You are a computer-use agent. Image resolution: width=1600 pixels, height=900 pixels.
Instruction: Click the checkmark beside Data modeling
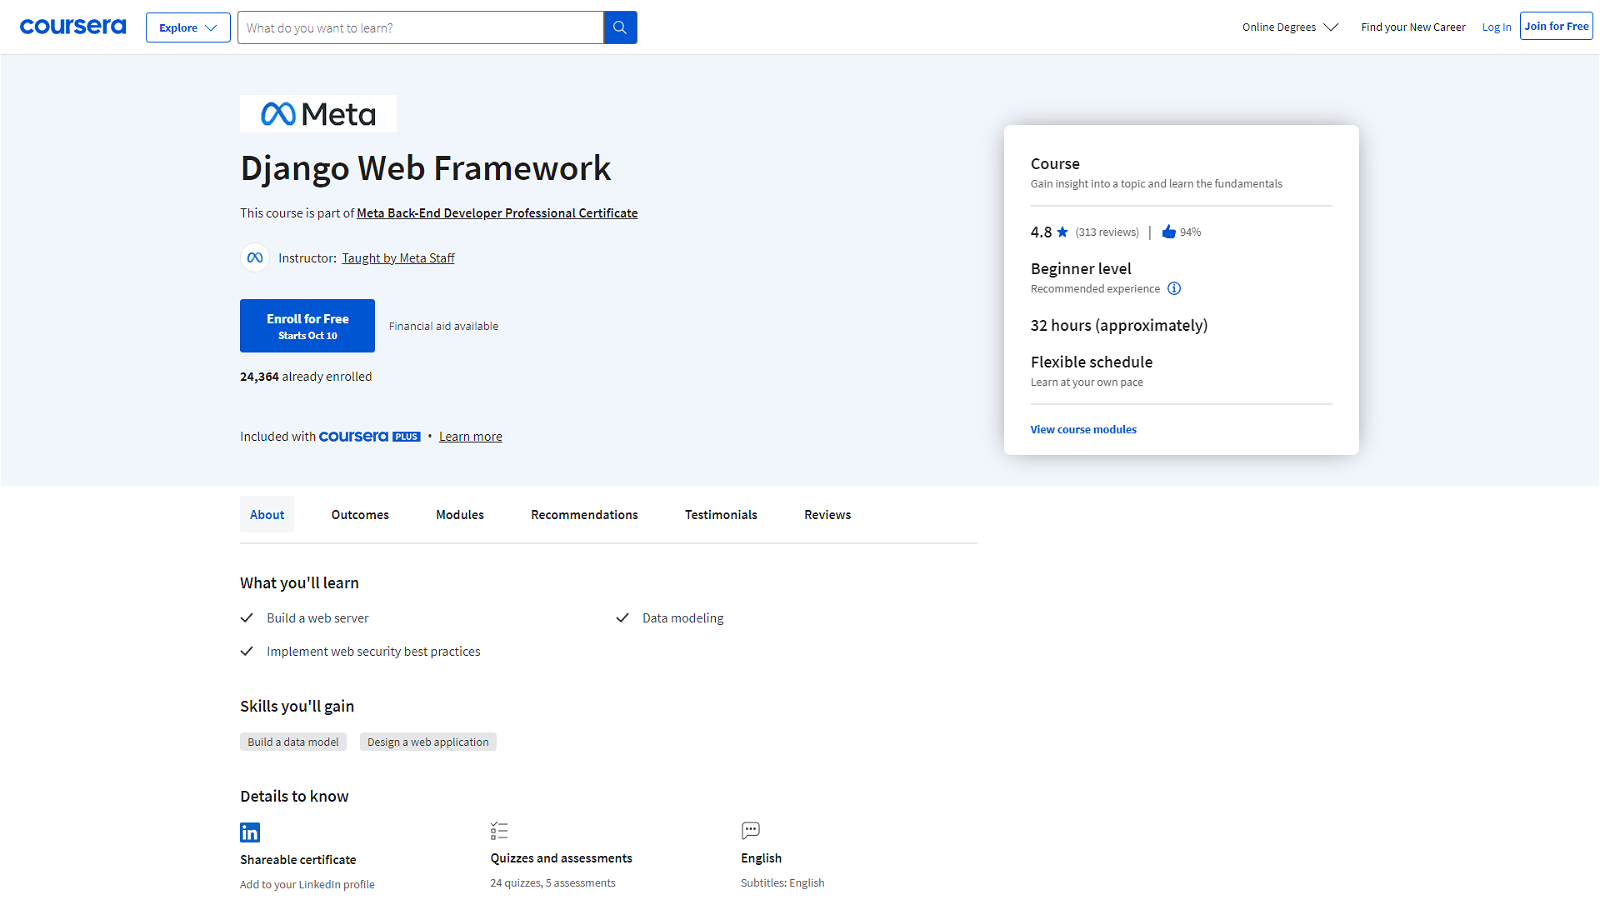(x=622, y=618)
